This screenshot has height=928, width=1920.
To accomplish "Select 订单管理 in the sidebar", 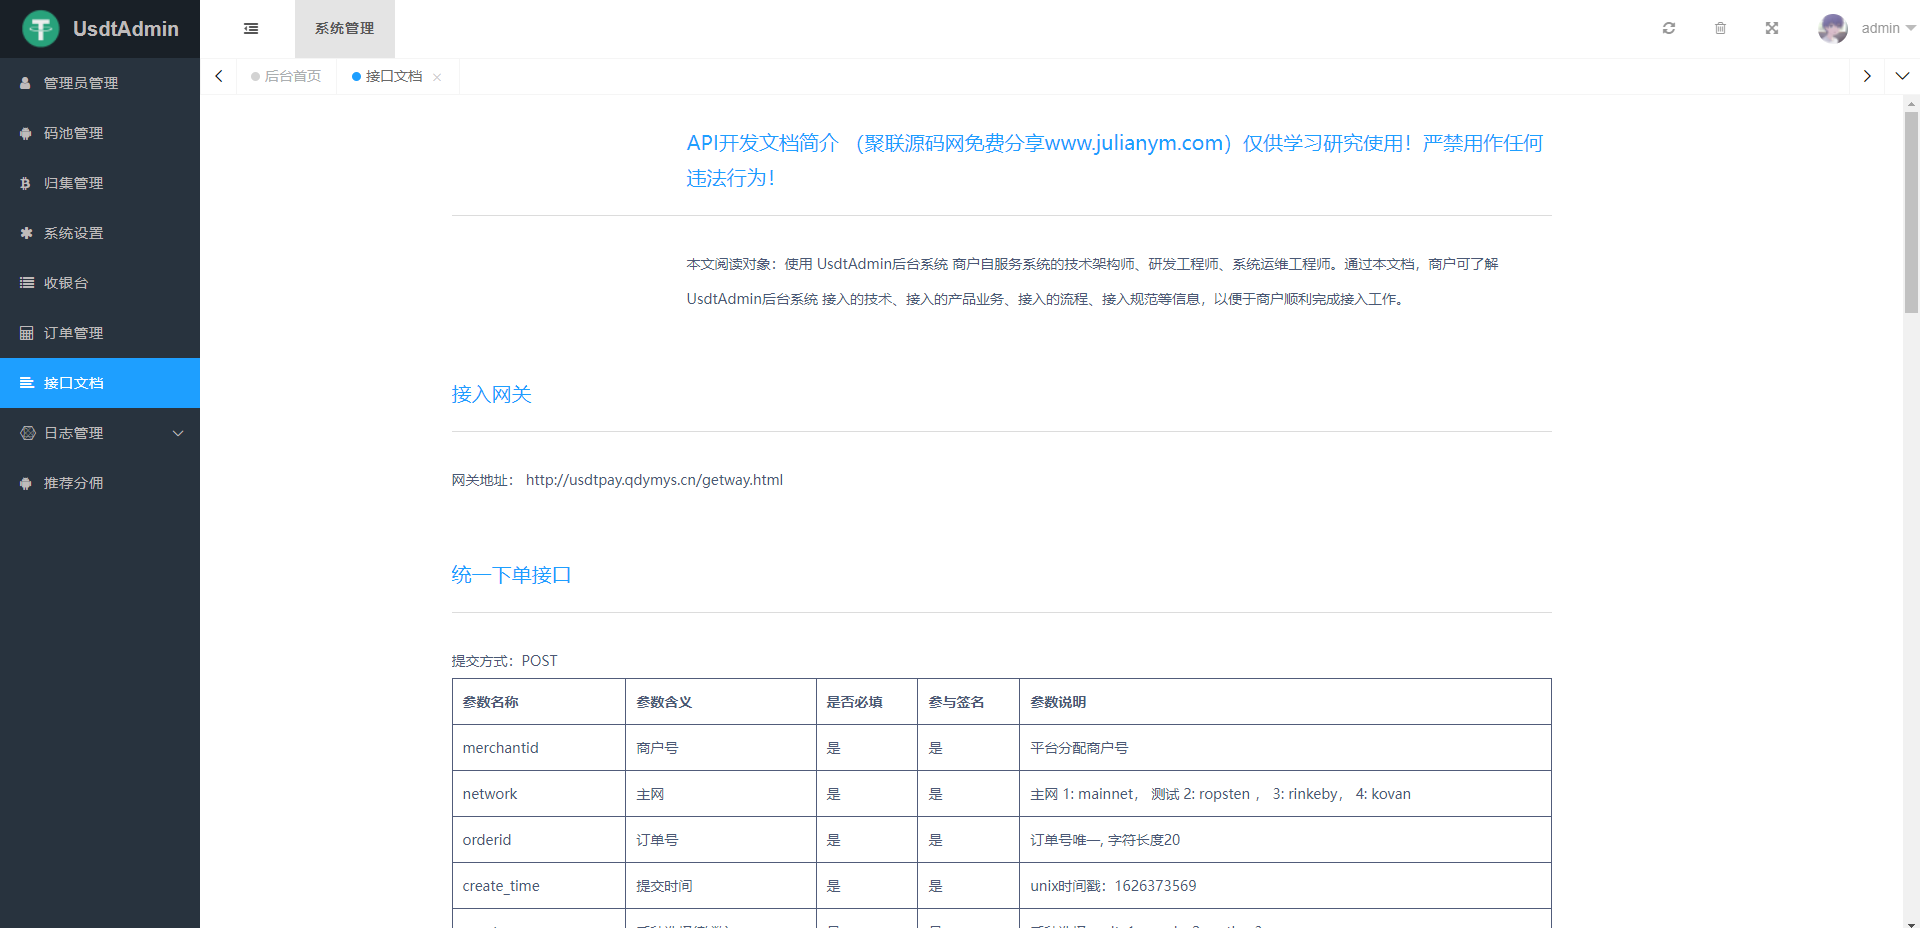I will click(x=73, y=333).
